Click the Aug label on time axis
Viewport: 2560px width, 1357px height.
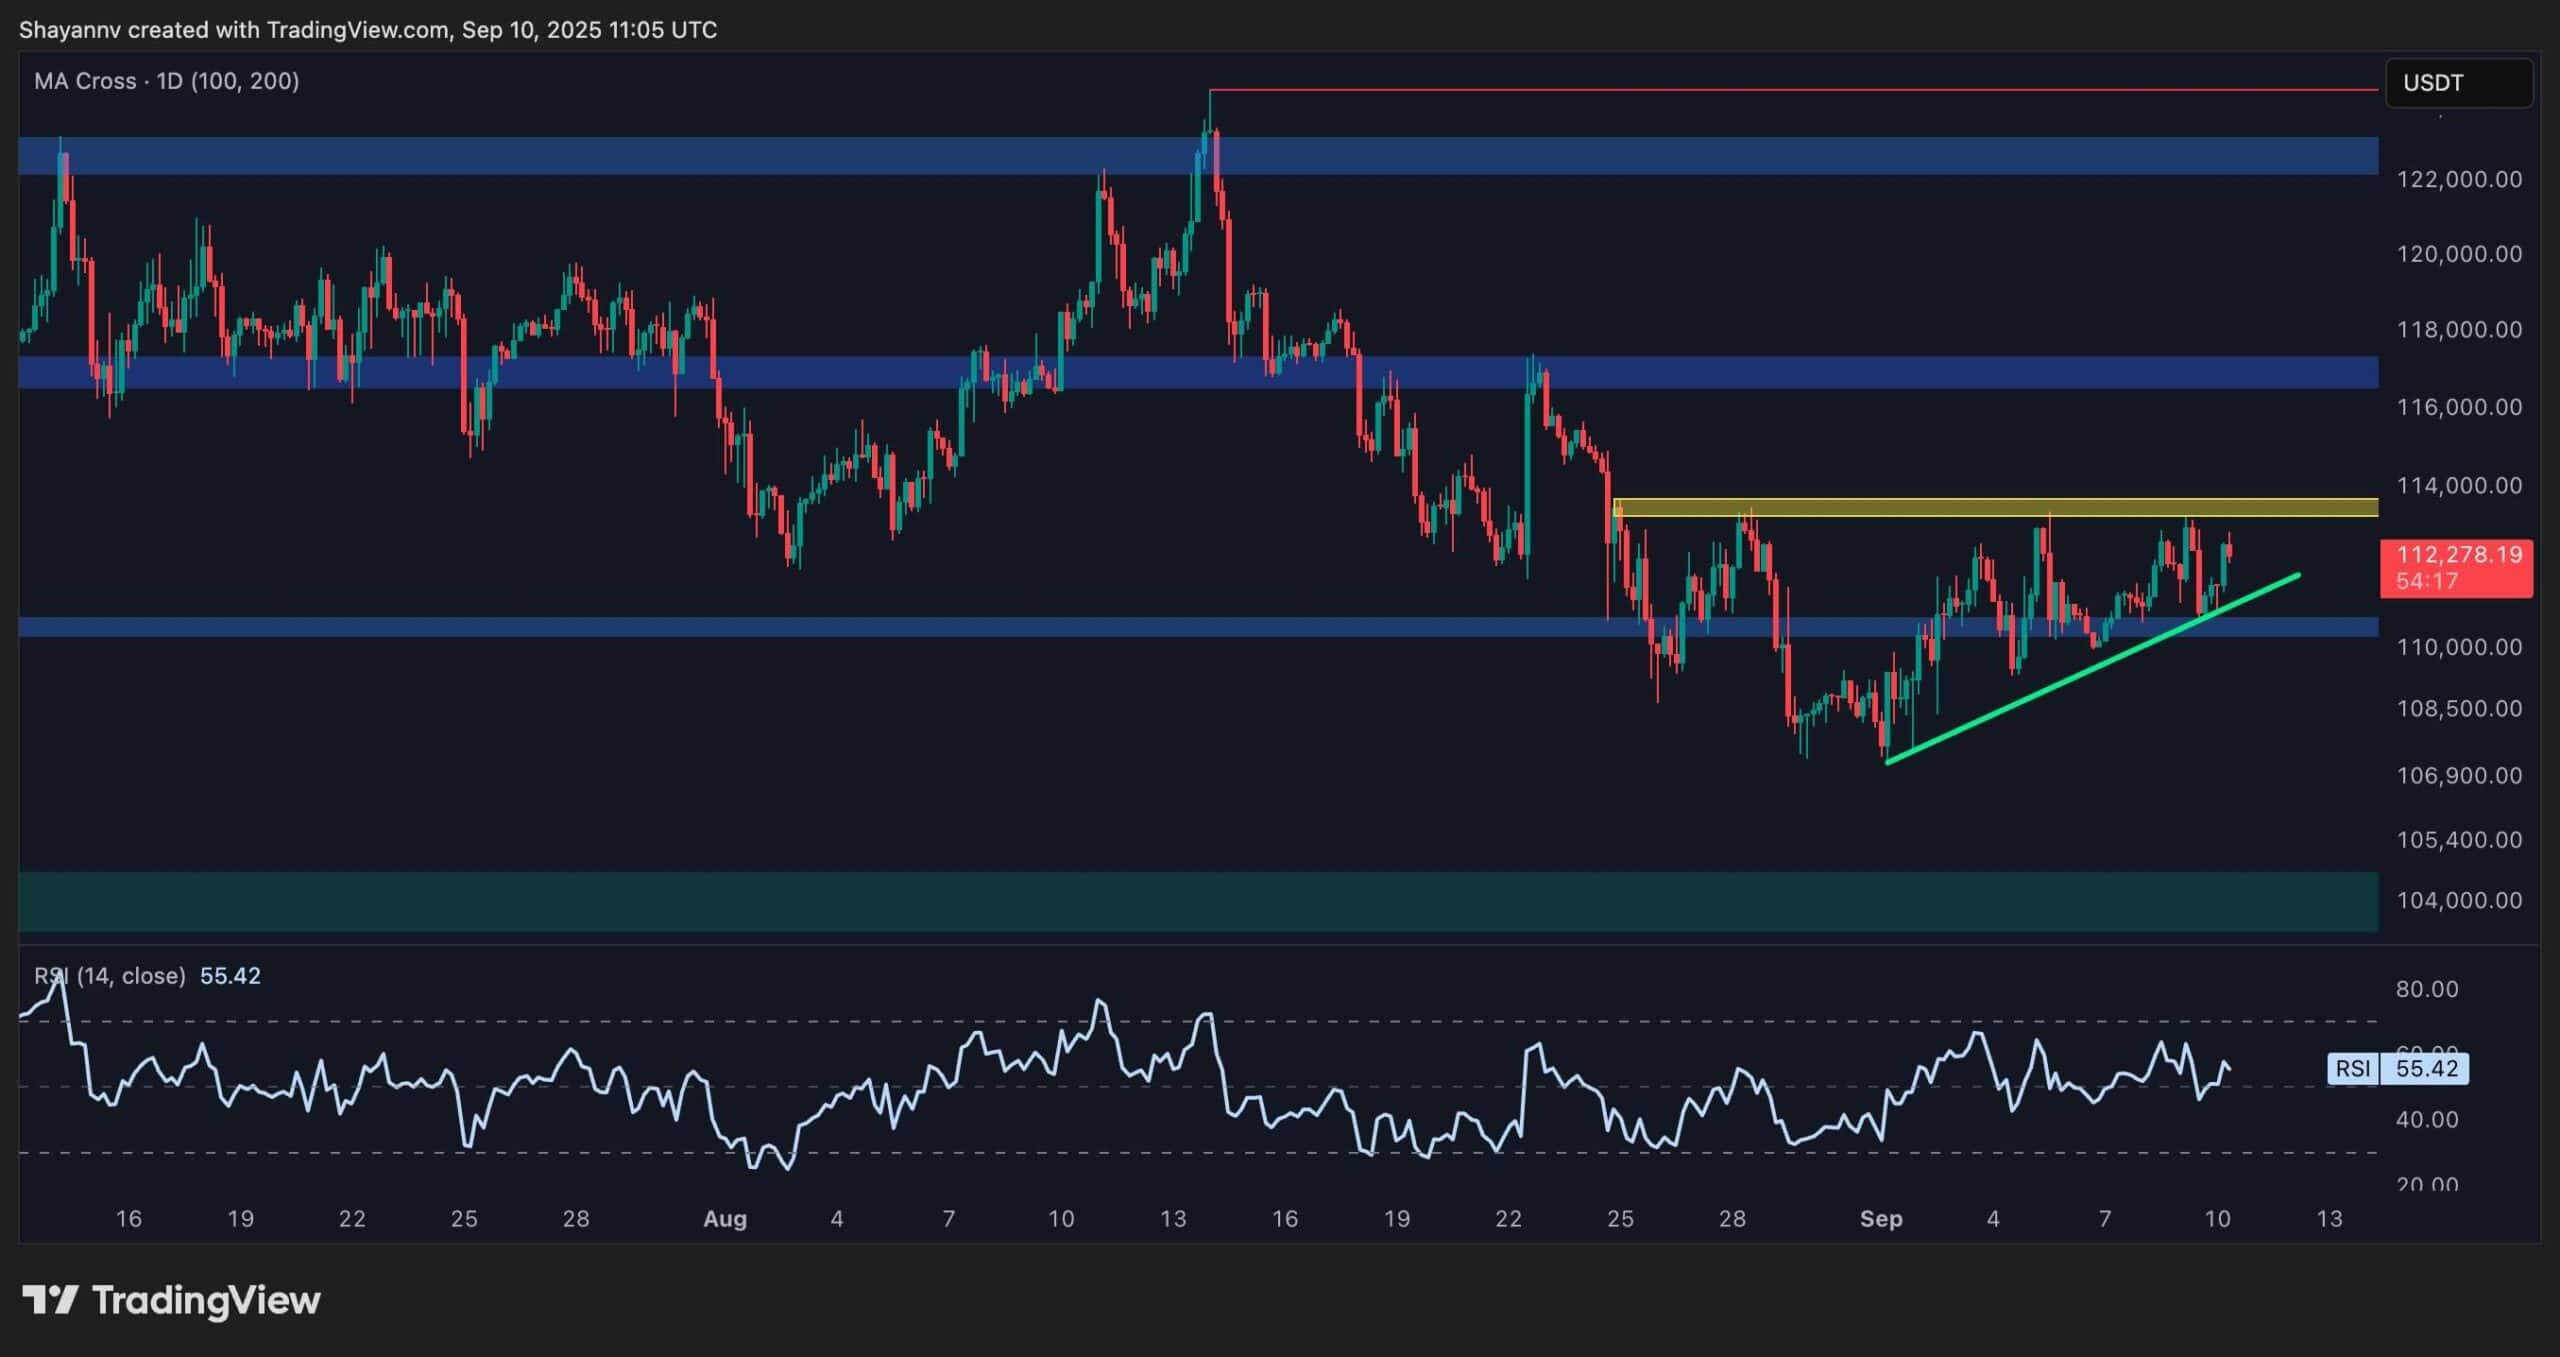725,1219
